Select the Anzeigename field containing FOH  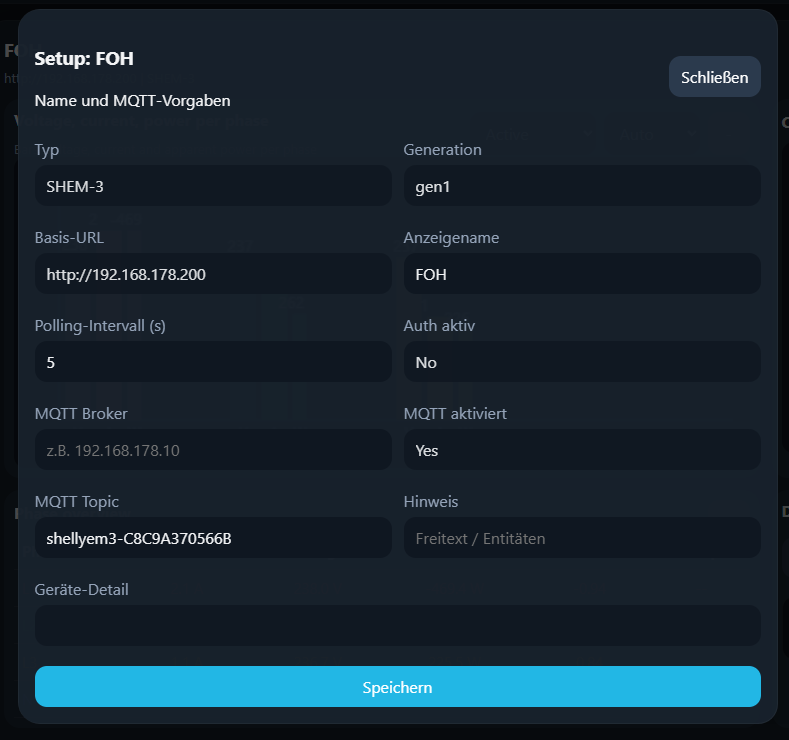581,274
